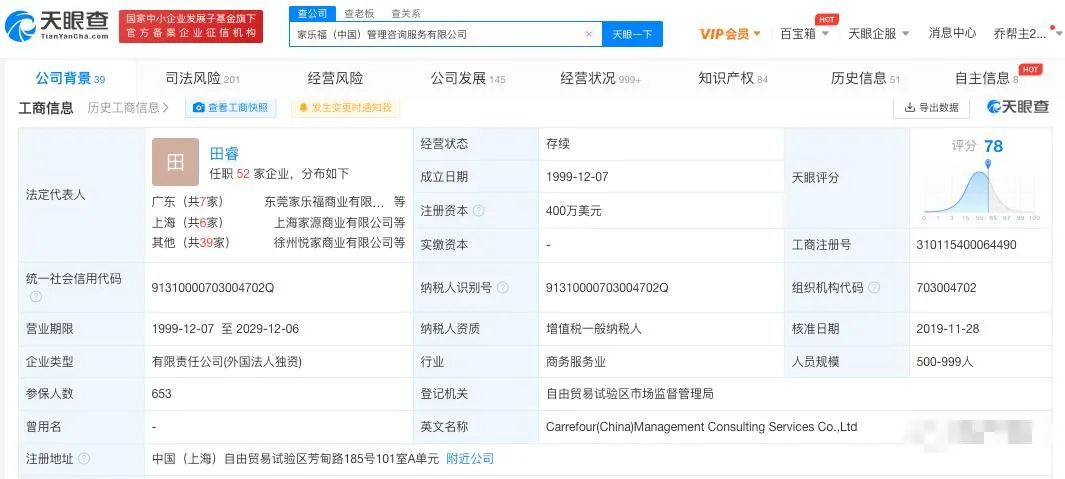1065x479 pixels.
Task: Open the 自主信息 tab
Action: [986, 78]
